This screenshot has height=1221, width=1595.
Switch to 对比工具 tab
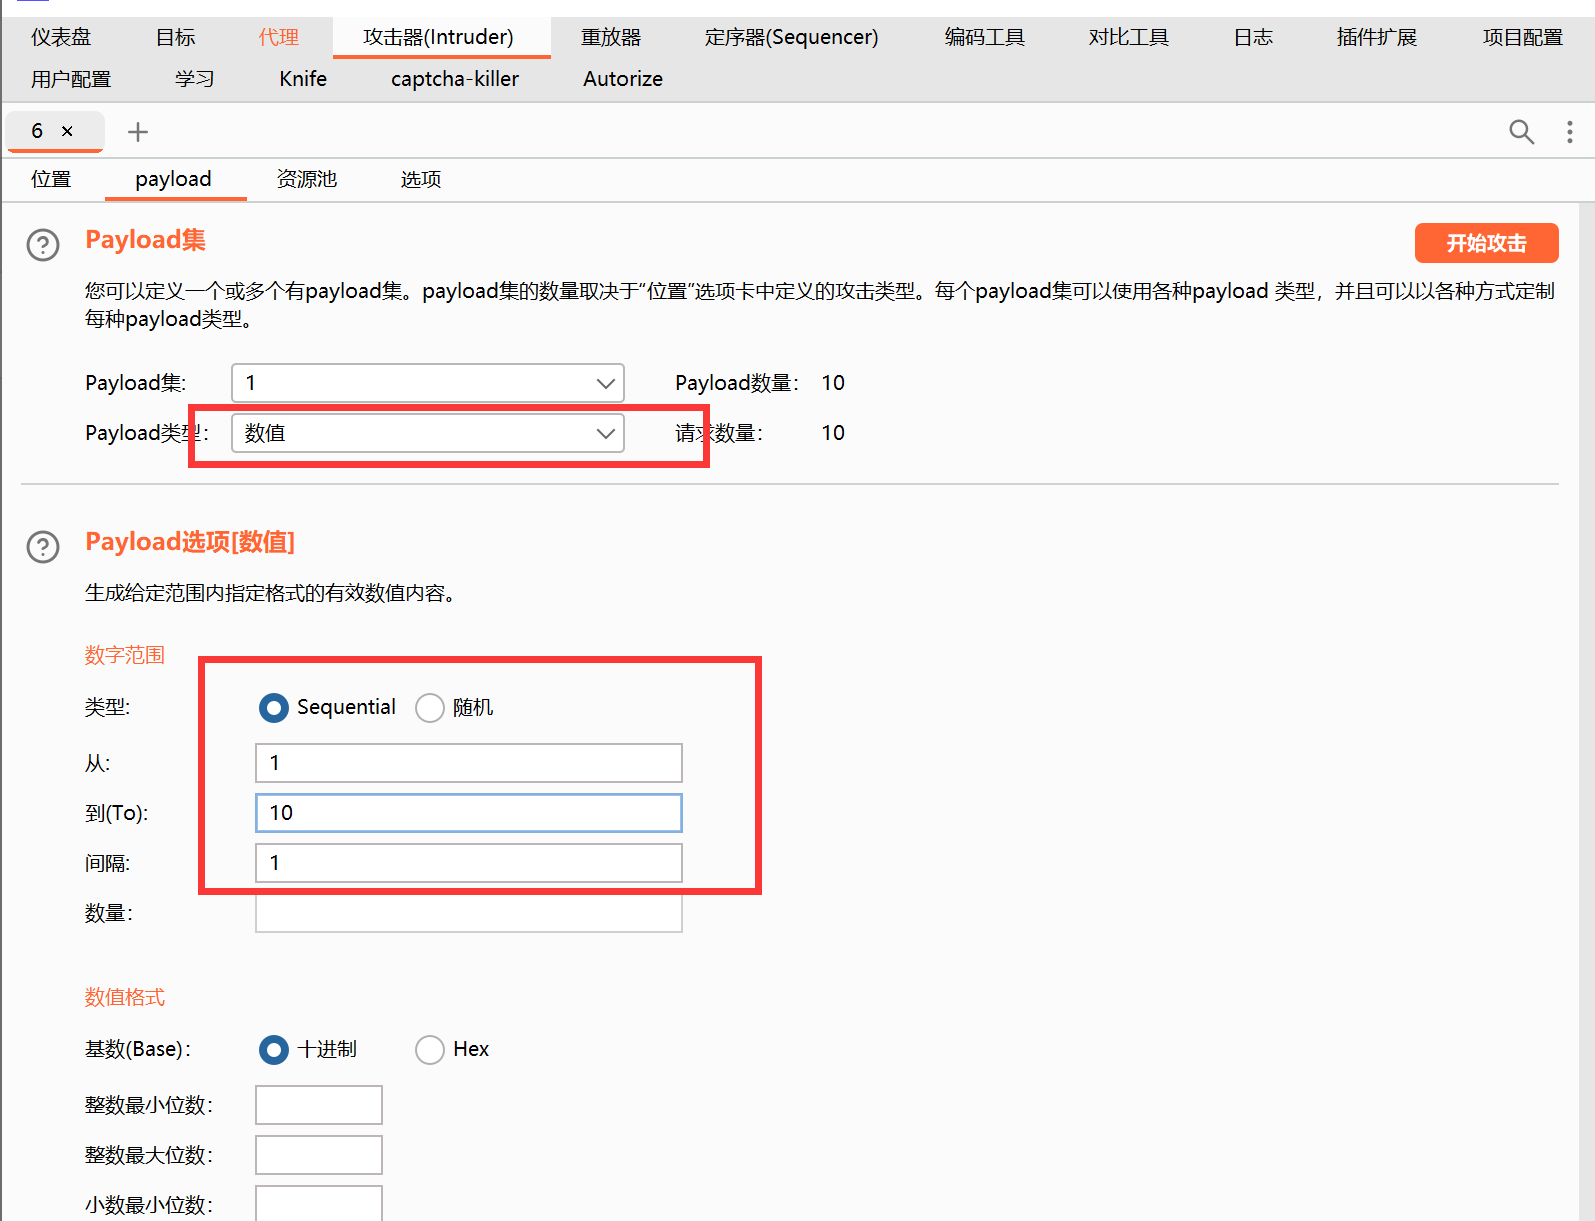point(1129,37)
